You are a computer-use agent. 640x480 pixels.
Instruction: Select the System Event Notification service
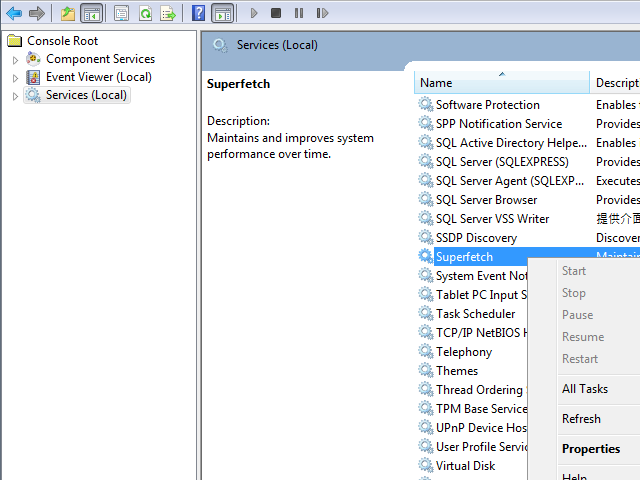pos(481,276)
